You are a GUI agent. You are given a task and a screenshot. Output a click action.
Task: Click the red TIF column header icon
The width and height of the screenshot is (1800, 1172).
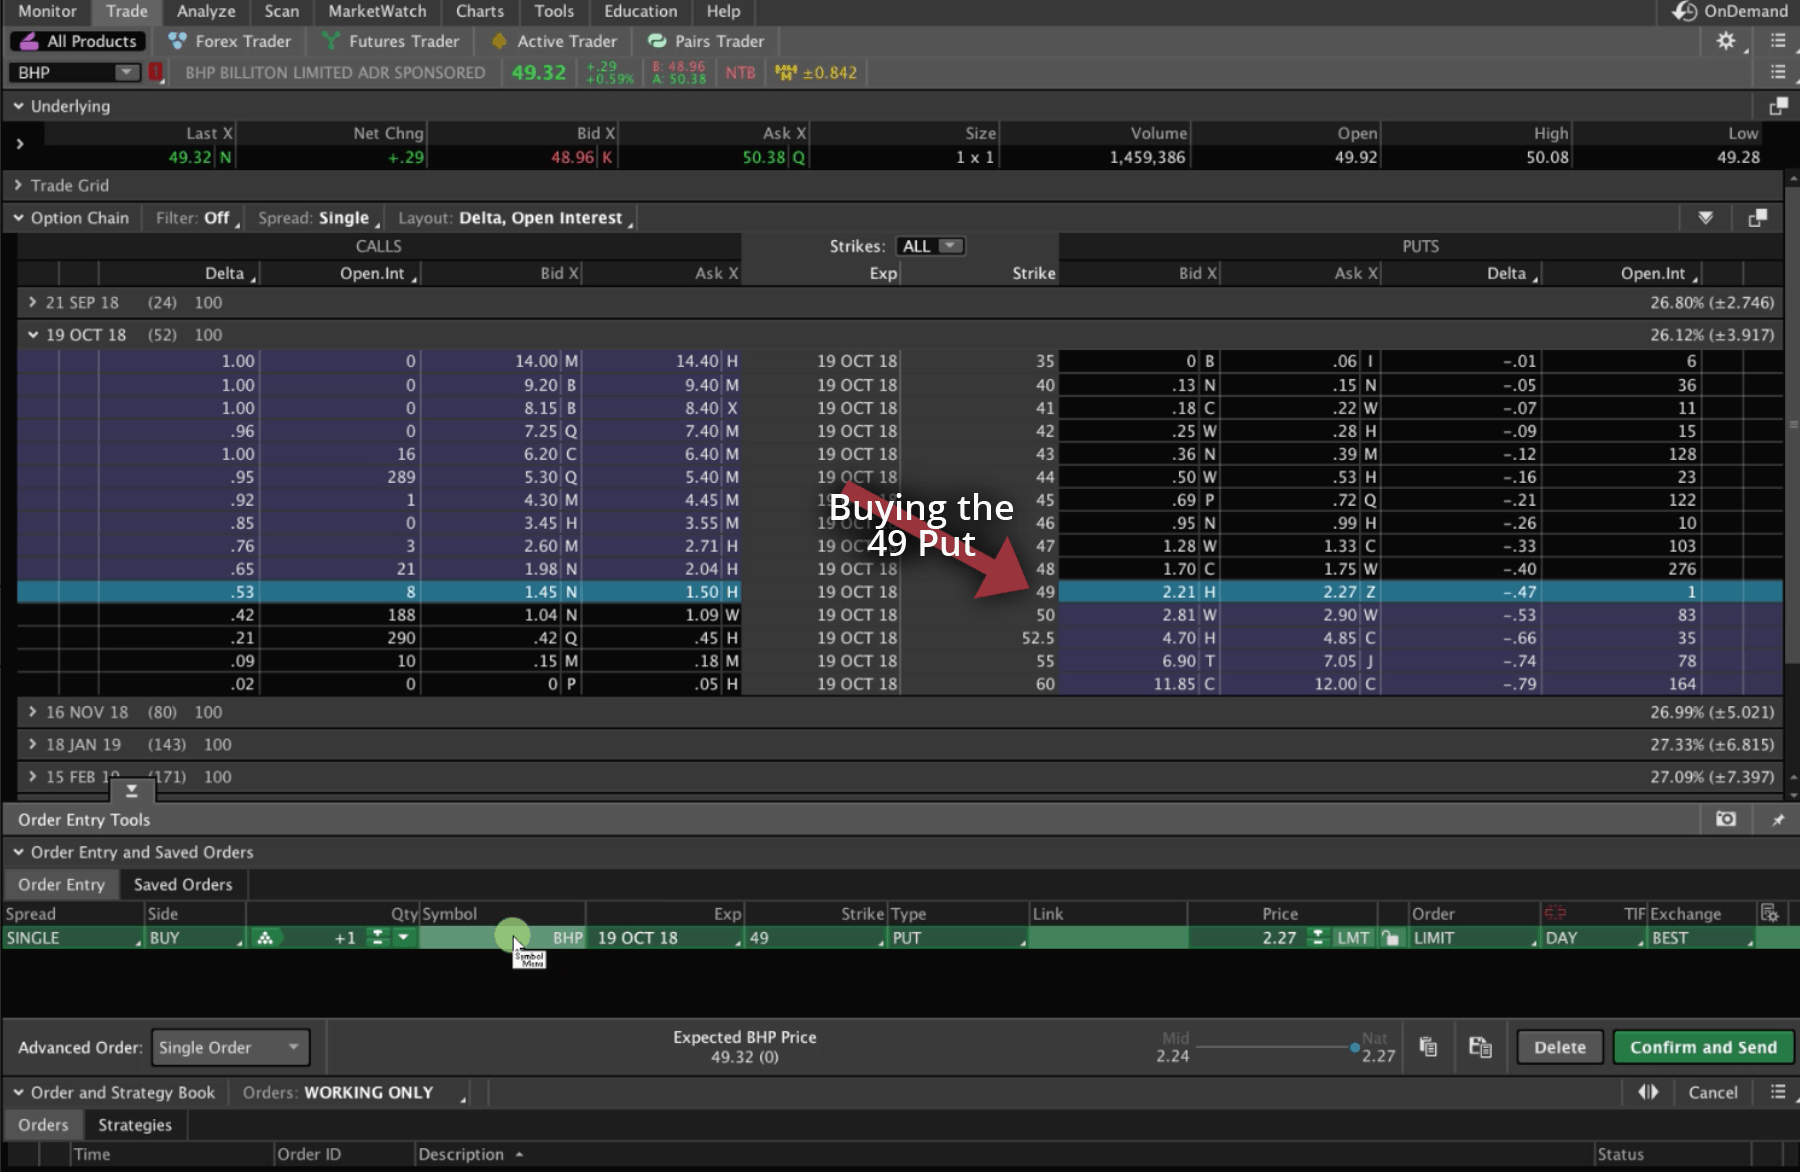pos(1554,913)
